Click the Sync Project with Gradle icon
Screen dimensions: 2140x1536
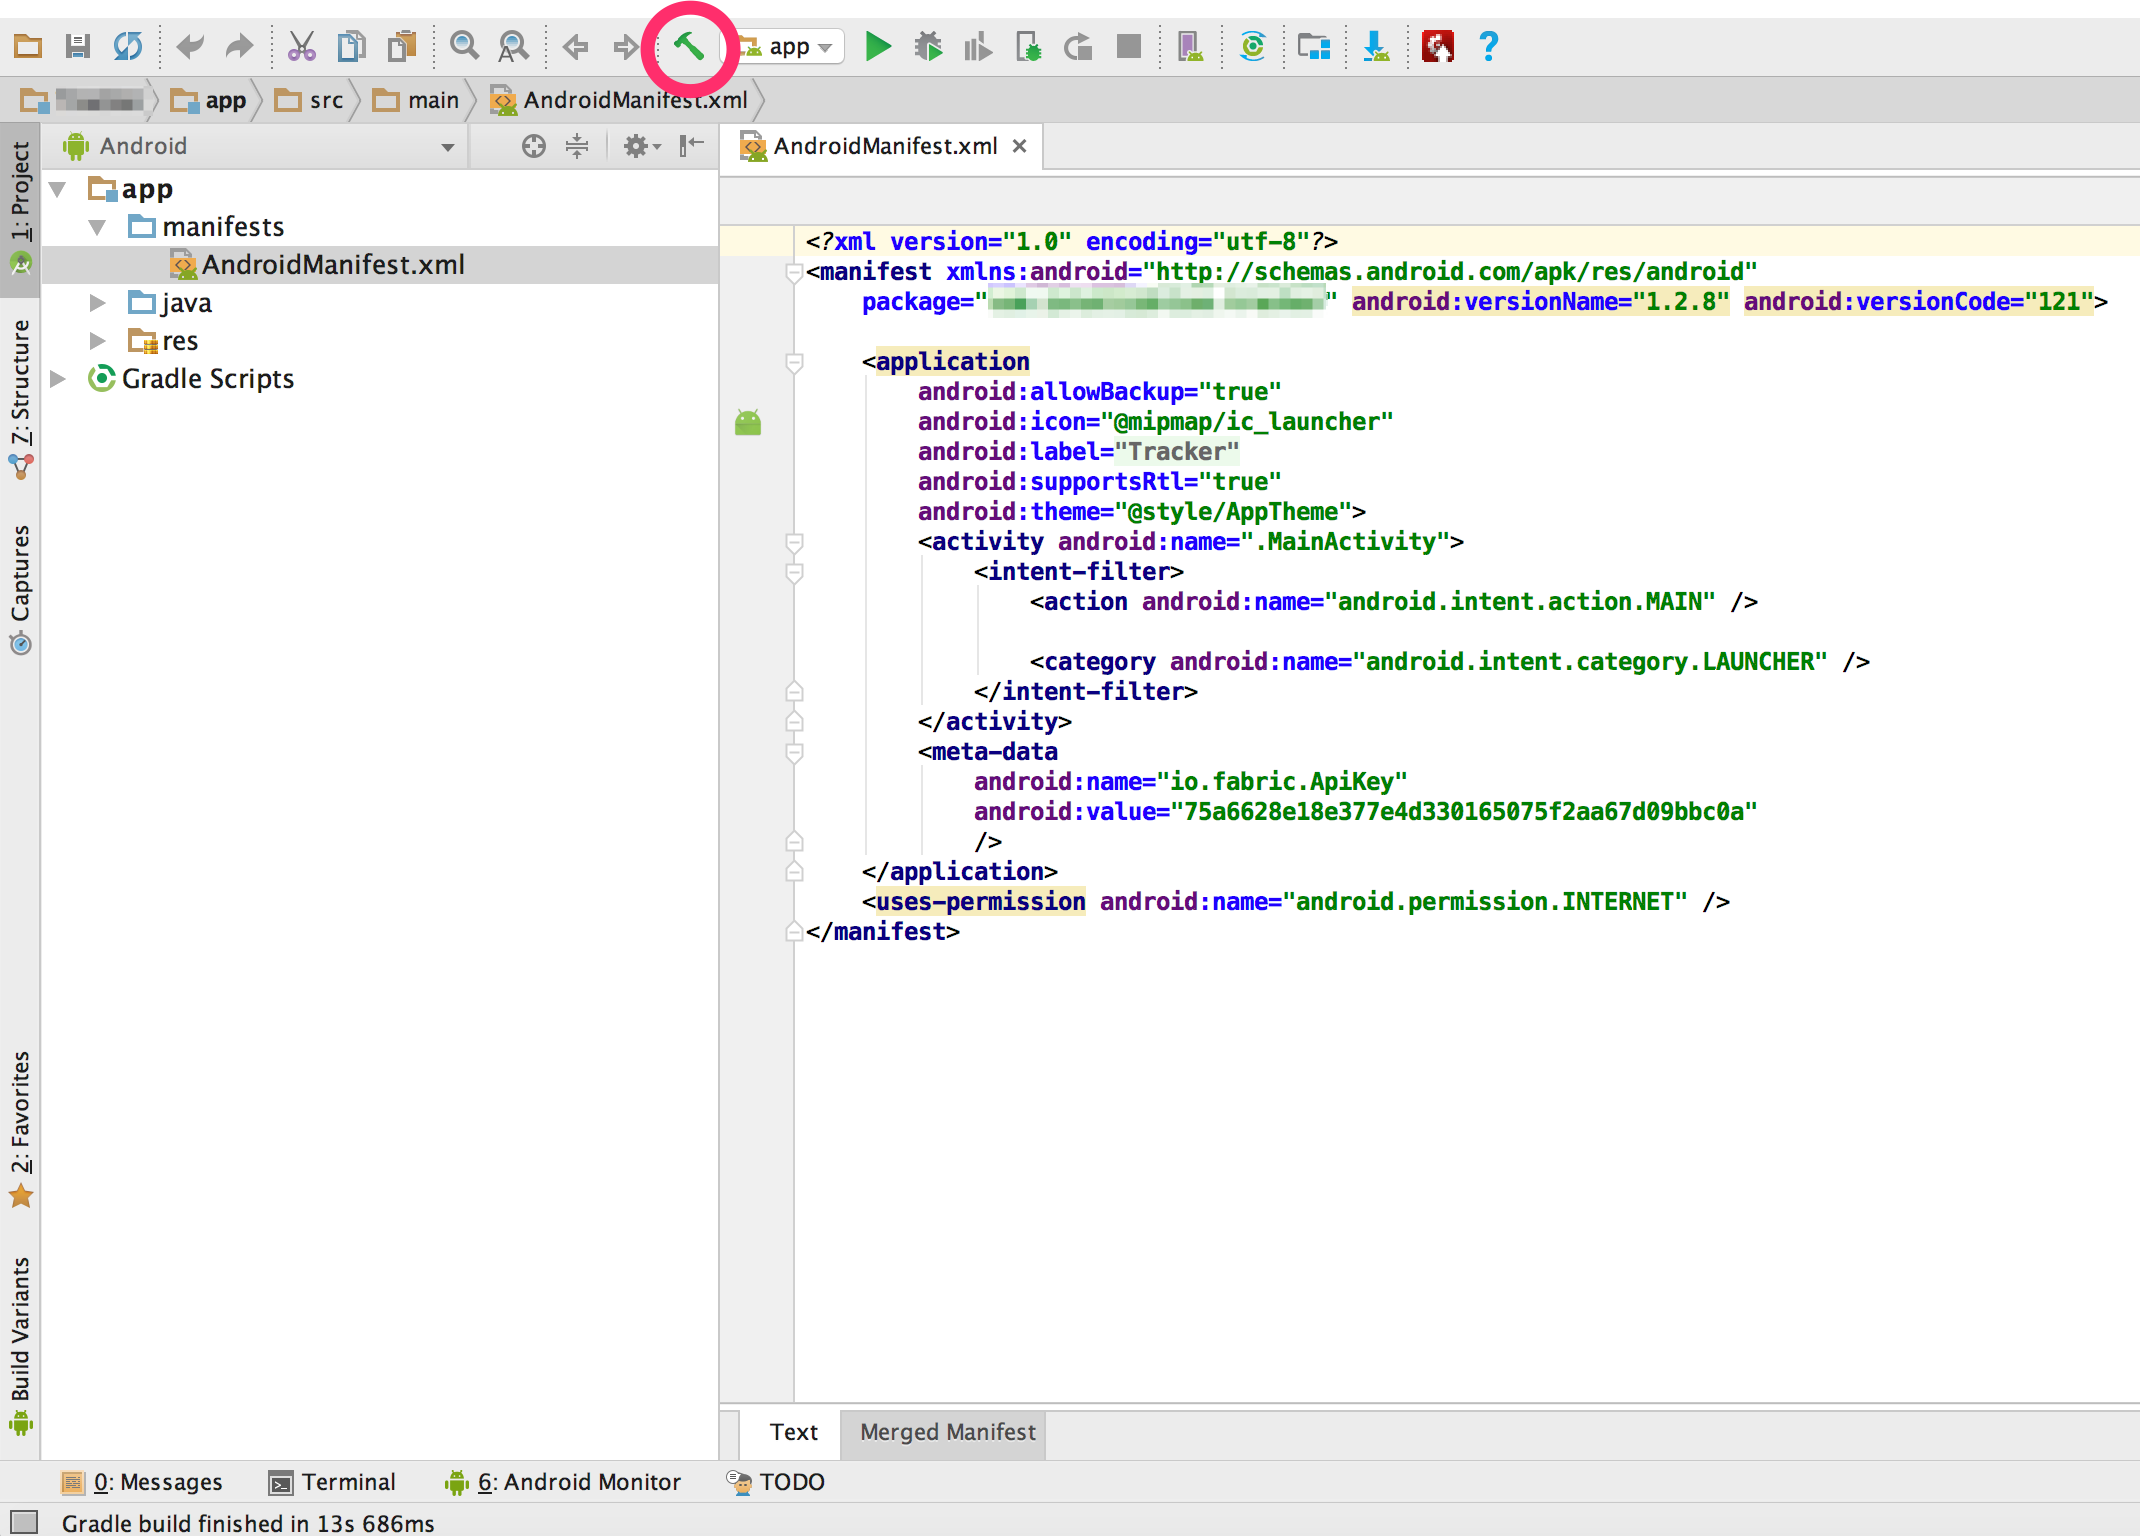pyautogui.click(x=1252, y=46)
